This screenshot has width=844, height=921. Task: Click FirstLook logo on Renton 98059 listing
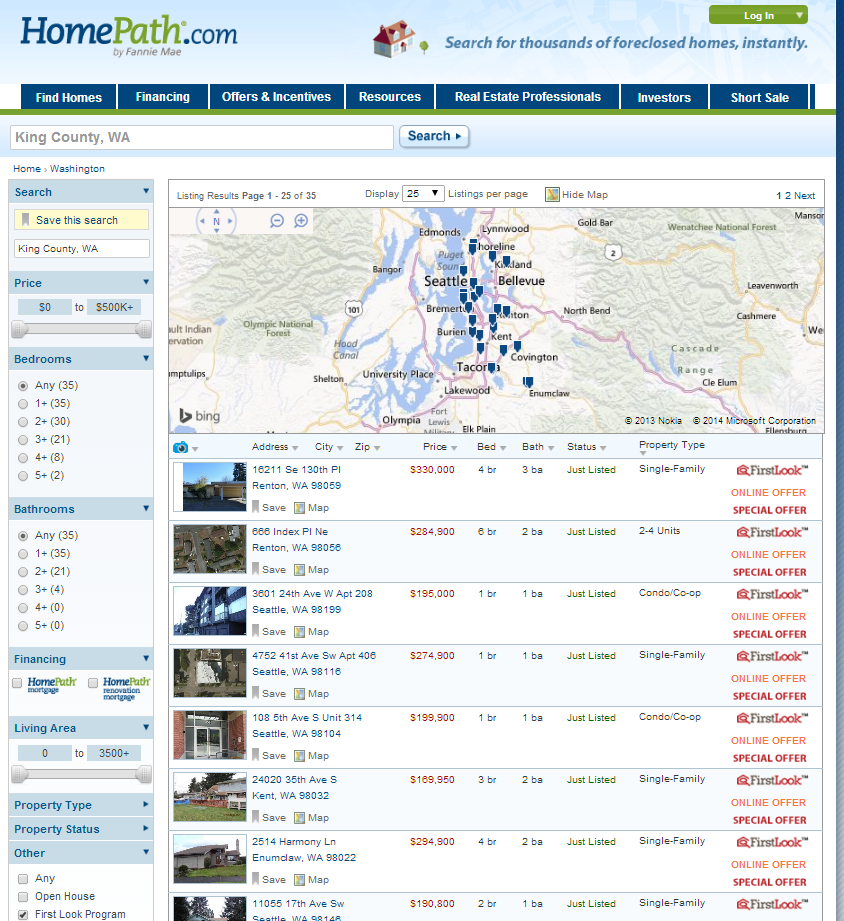pos(772,470)
